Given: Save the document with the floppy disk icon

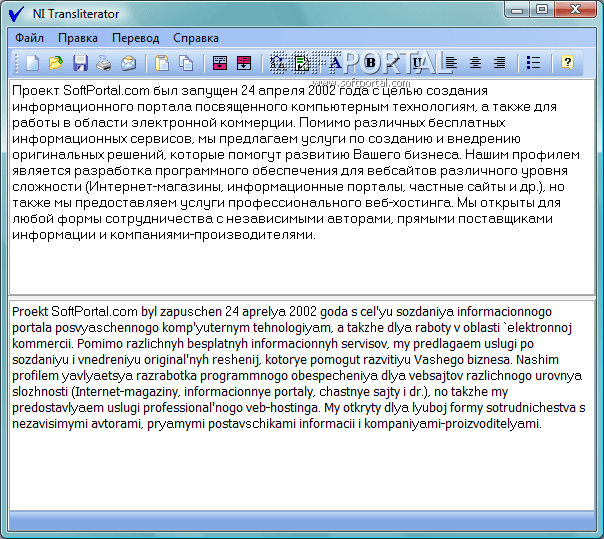Looking at the screenshot, I should click(80, 63).
